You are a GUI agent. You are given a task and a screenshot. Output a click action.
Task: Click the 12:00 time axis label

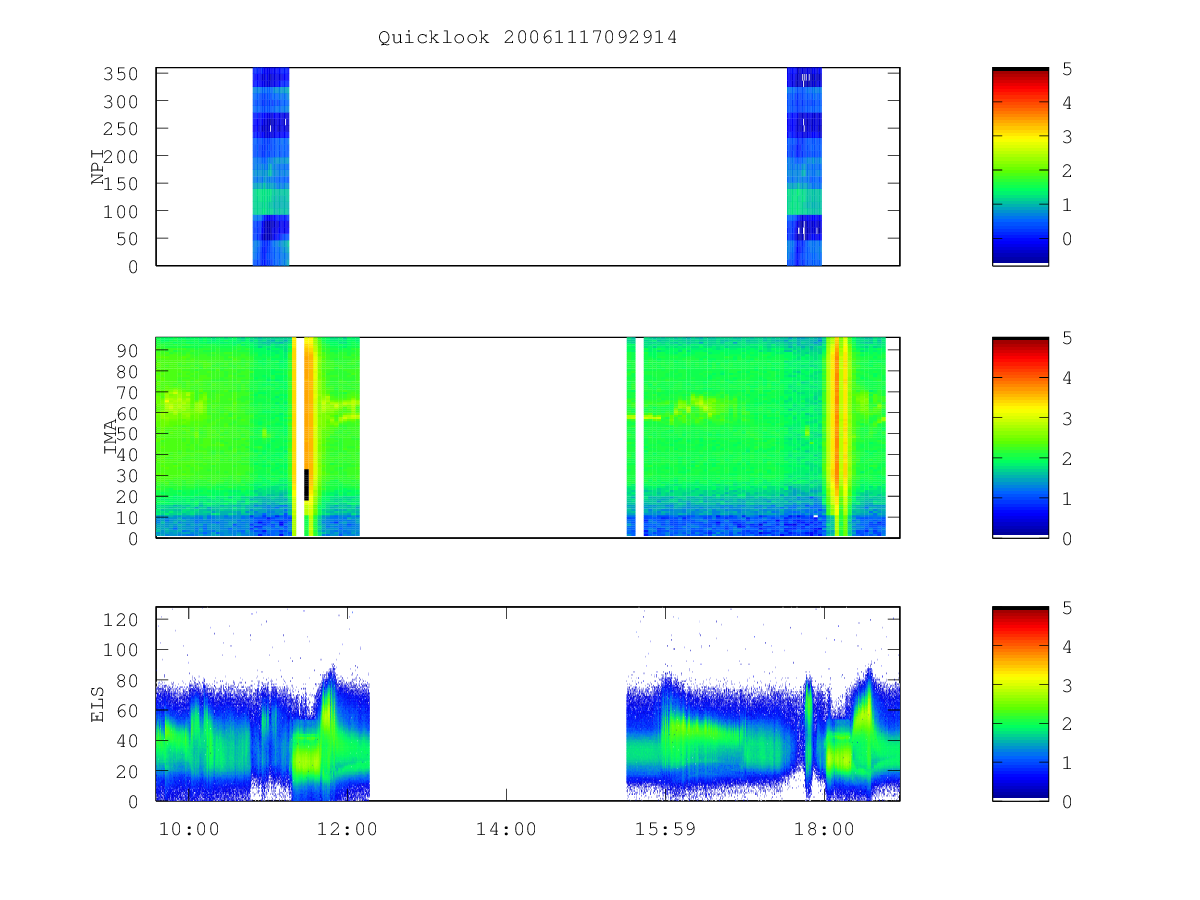[x=348, y=829]
